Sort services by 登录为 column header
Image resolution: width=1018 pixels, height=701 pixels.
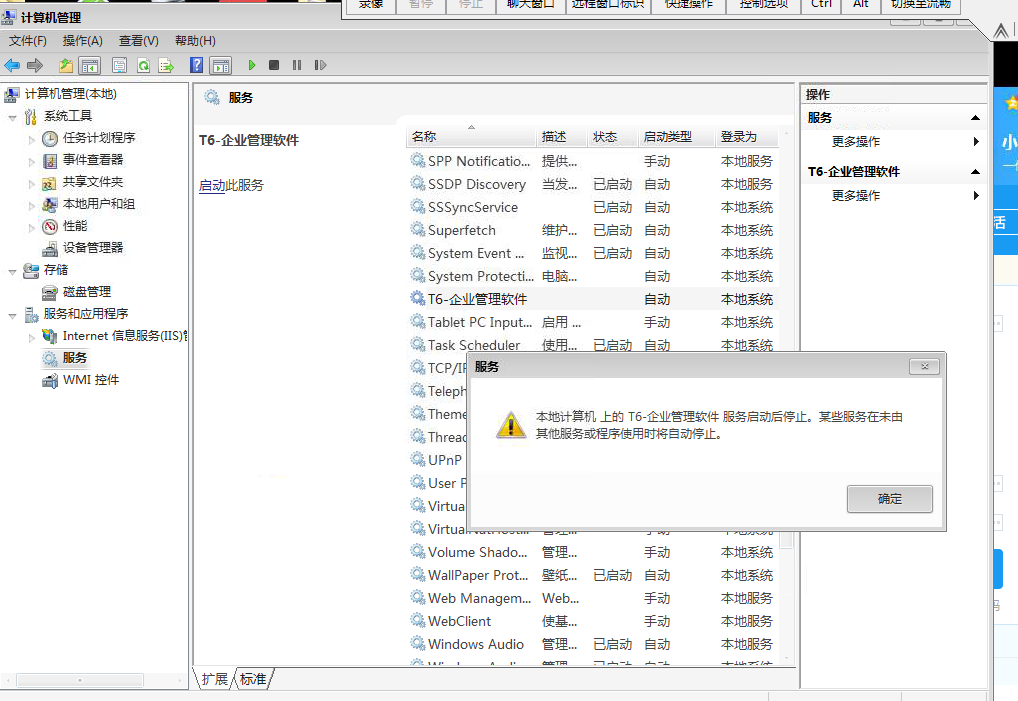pyautogui.click(x=746, y=136)
